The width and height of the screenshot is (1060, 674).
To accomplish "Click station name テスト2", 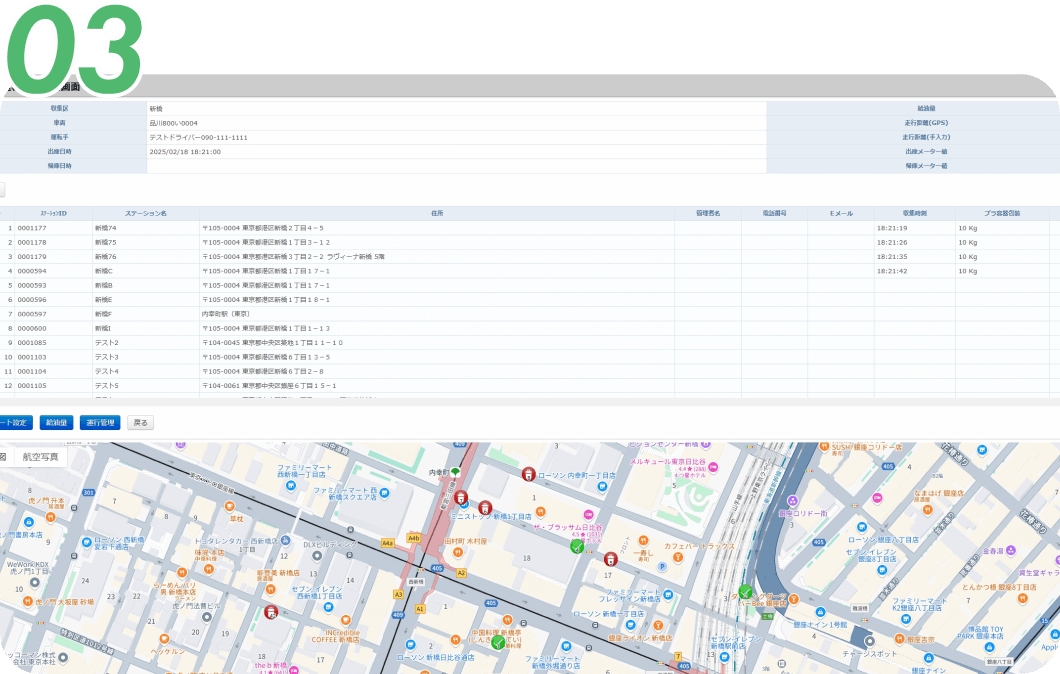I will click(107, 343).
